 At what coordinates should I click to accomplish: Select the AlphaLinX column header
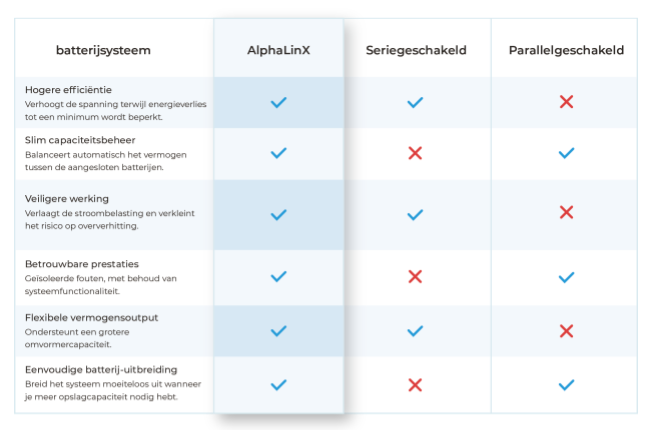(279, 50)
